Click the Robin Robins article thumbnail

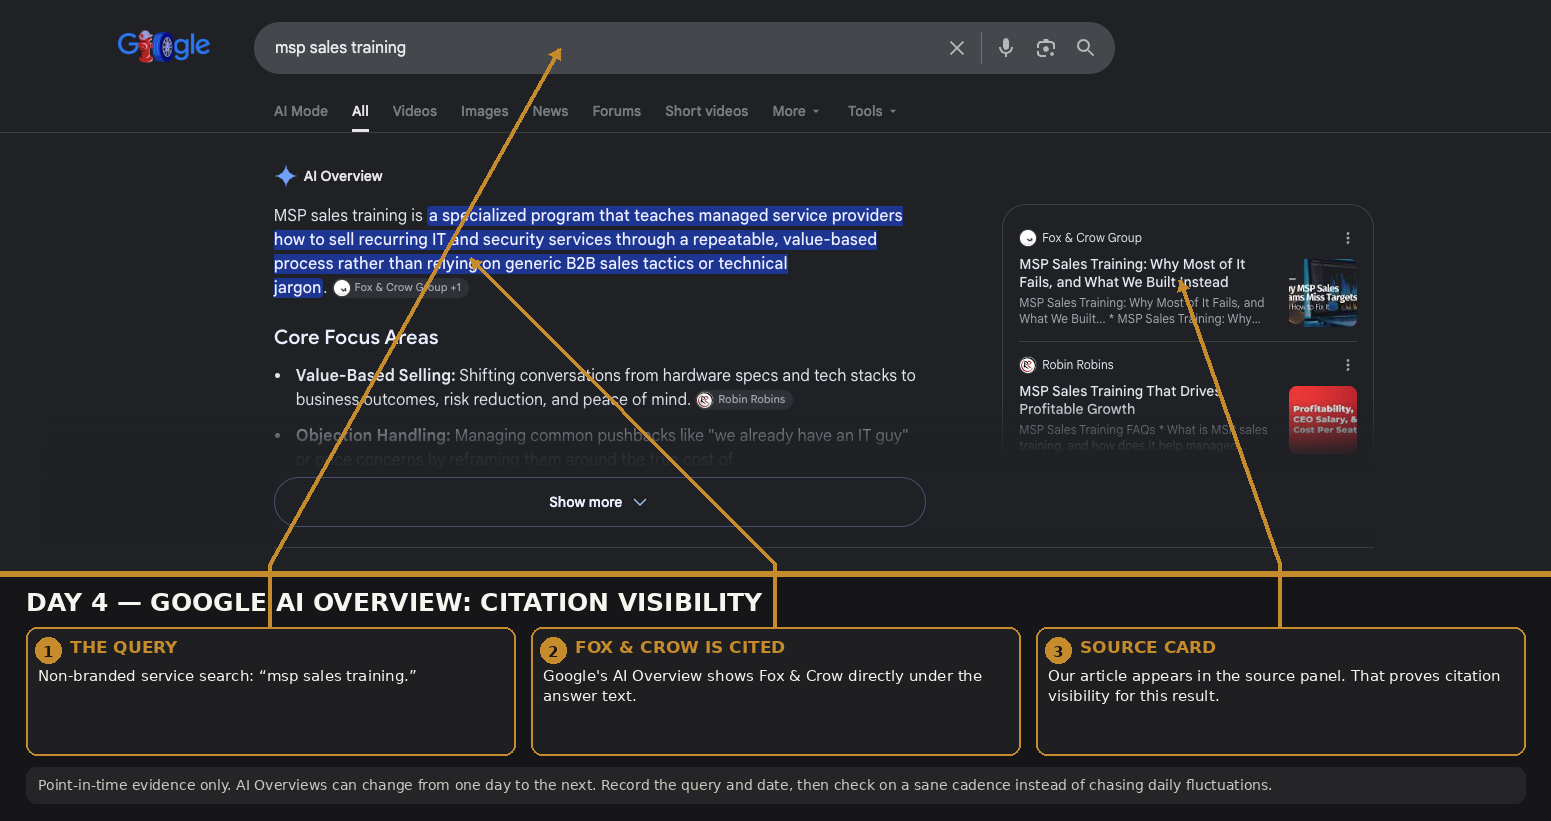[1323, 420]
